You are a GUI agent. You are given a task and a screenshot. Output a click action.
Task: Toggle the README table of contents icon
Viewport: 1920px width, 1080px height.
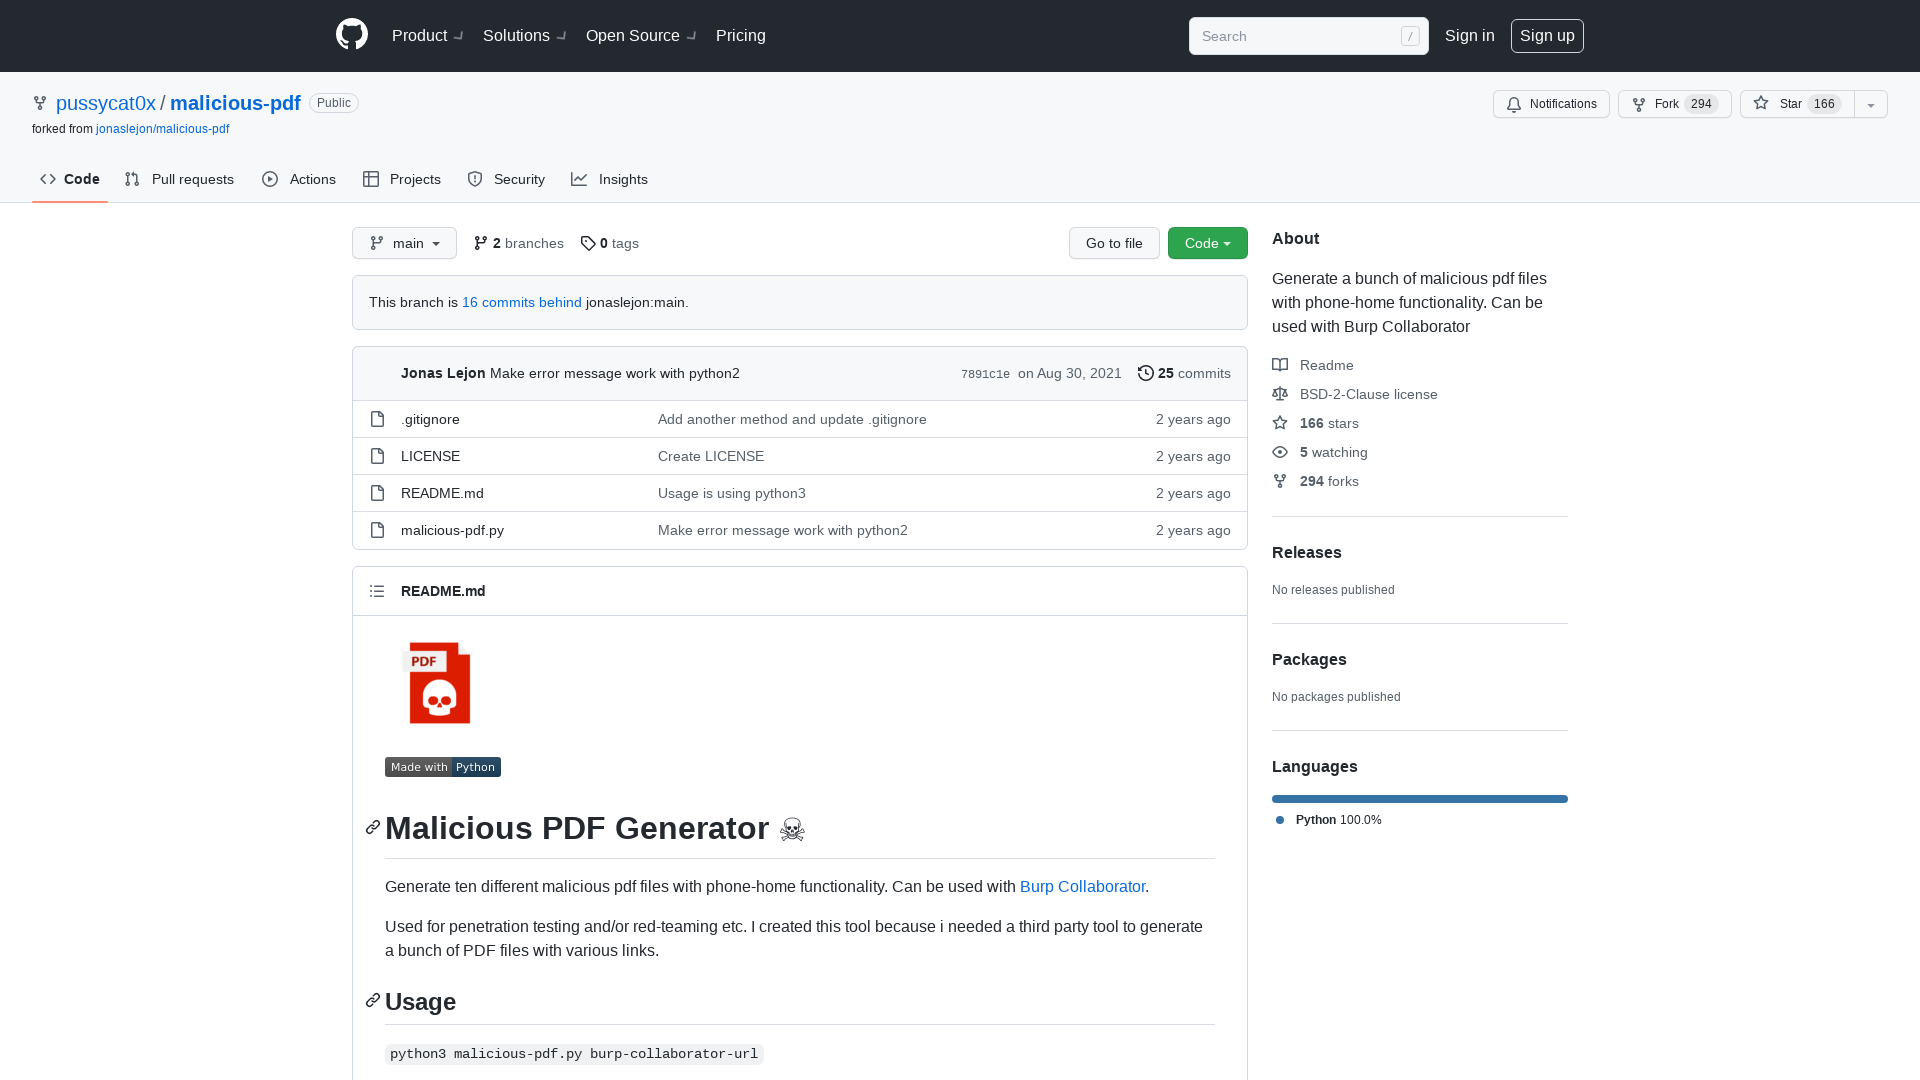(377, 591)
